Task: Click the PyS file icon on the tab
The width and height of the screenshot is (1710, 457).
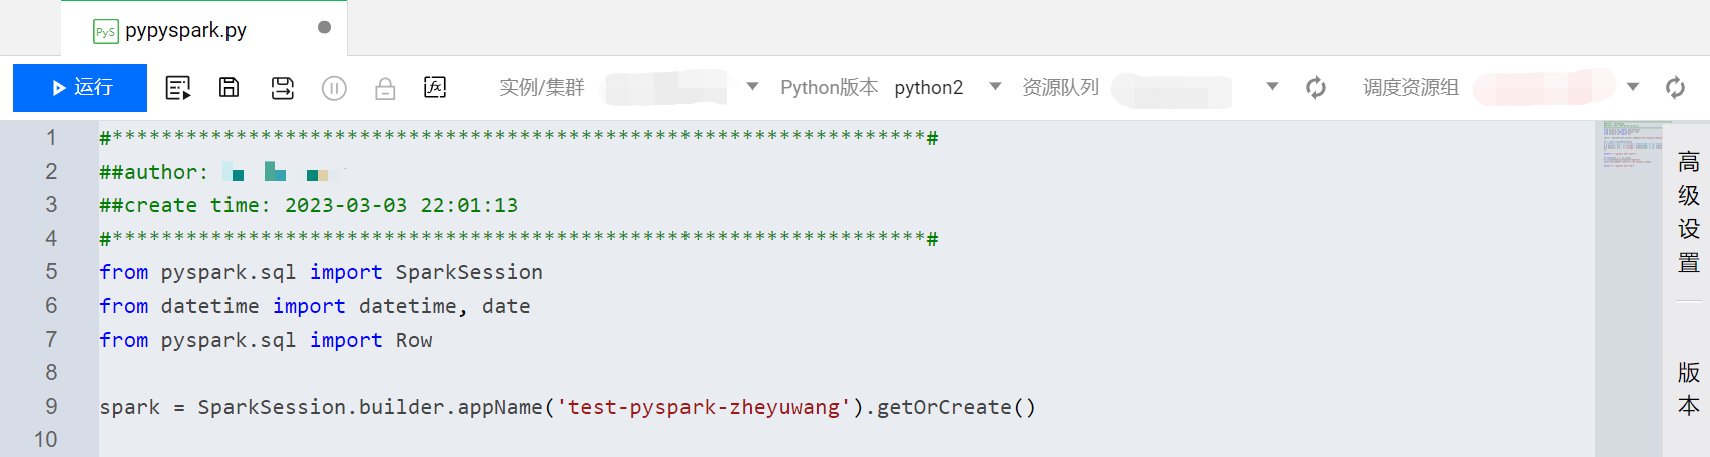Action: click(105, 32)
